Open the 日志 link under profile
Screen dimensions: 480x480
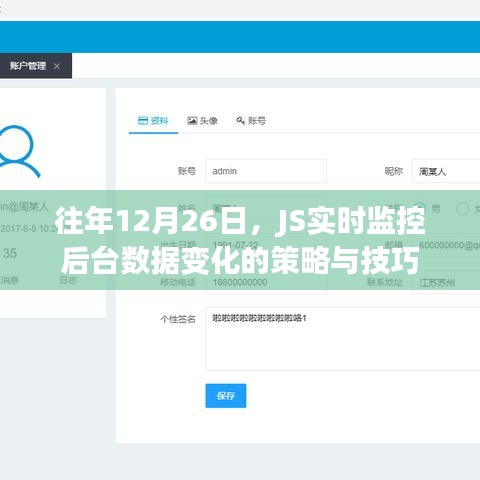[68, 280]
